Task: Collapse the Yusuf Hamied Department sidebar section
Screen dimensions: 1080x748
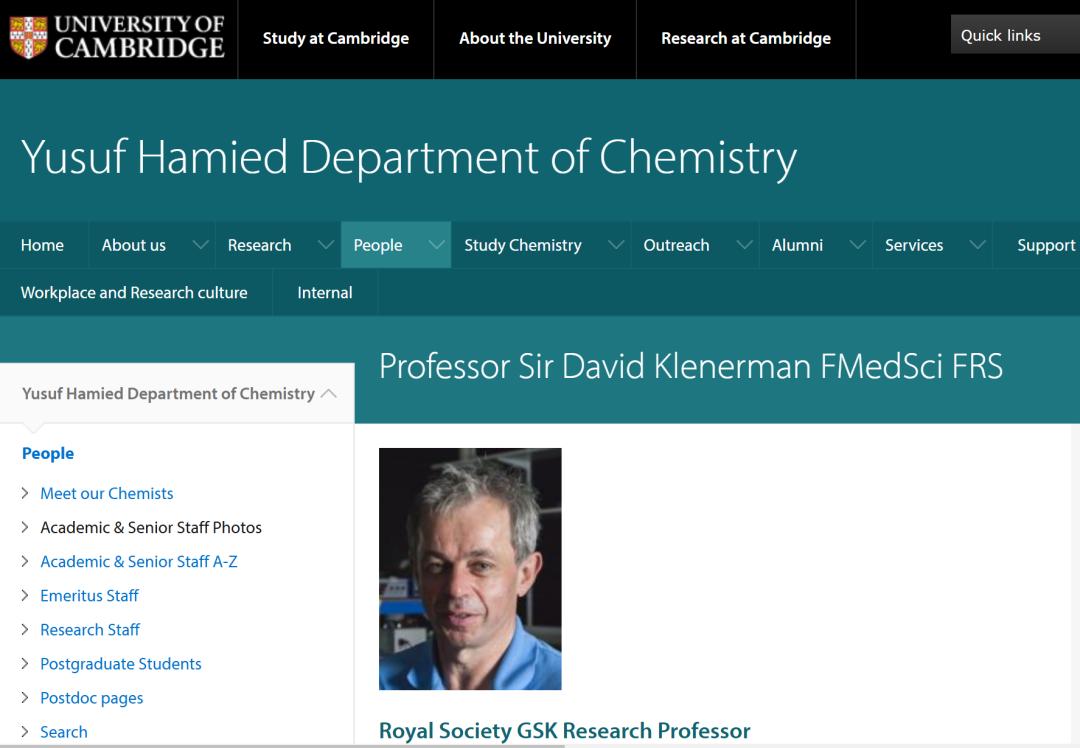Action: pyautogui.click(x=329, y=394)
